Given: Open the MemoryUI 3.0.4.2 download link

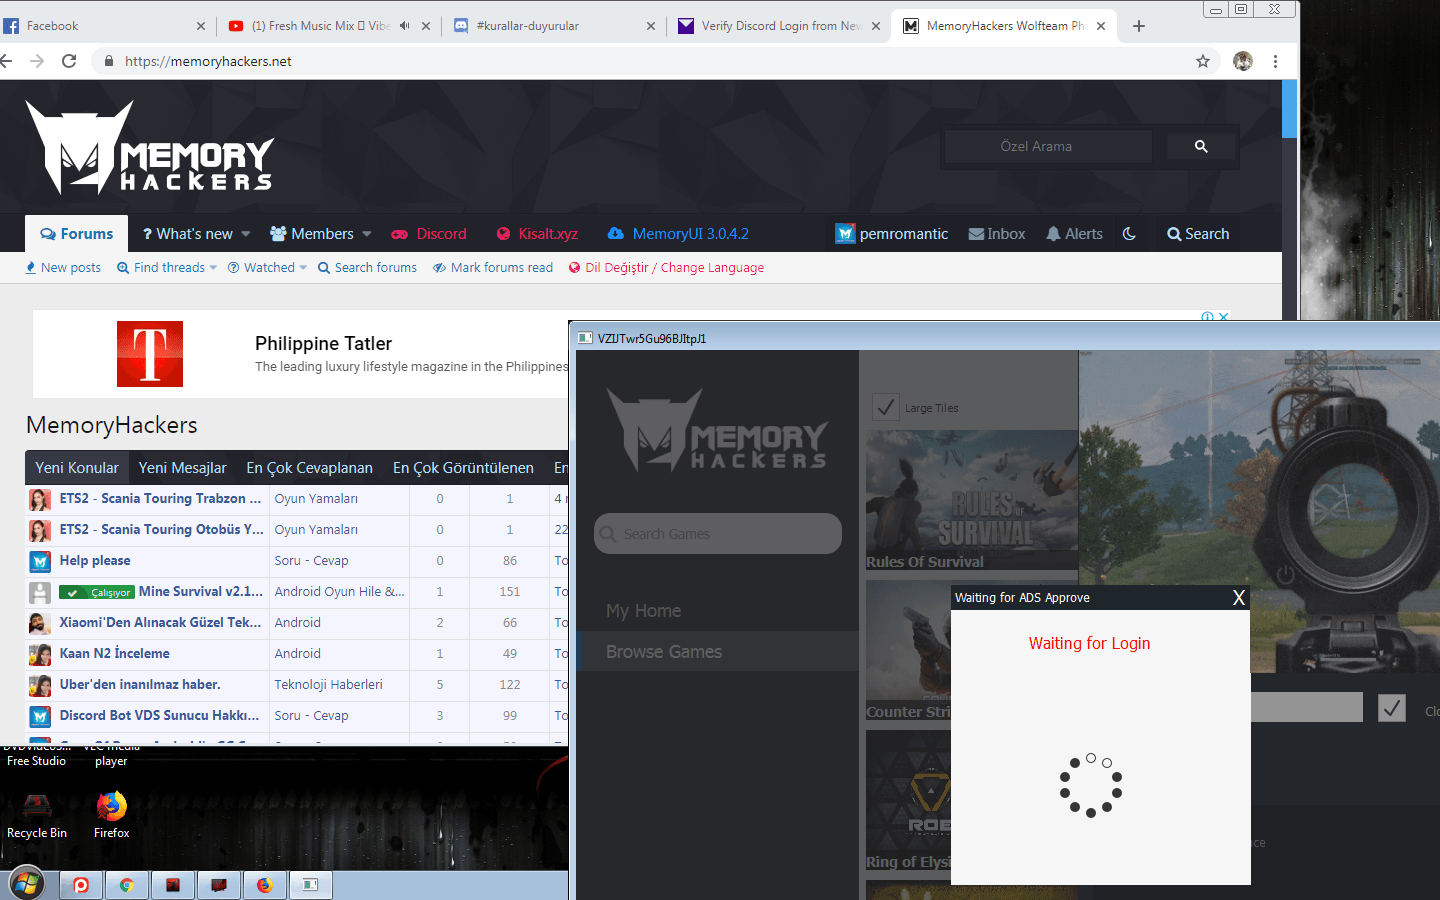Looking at the screenshot, I should click(678, 234).
